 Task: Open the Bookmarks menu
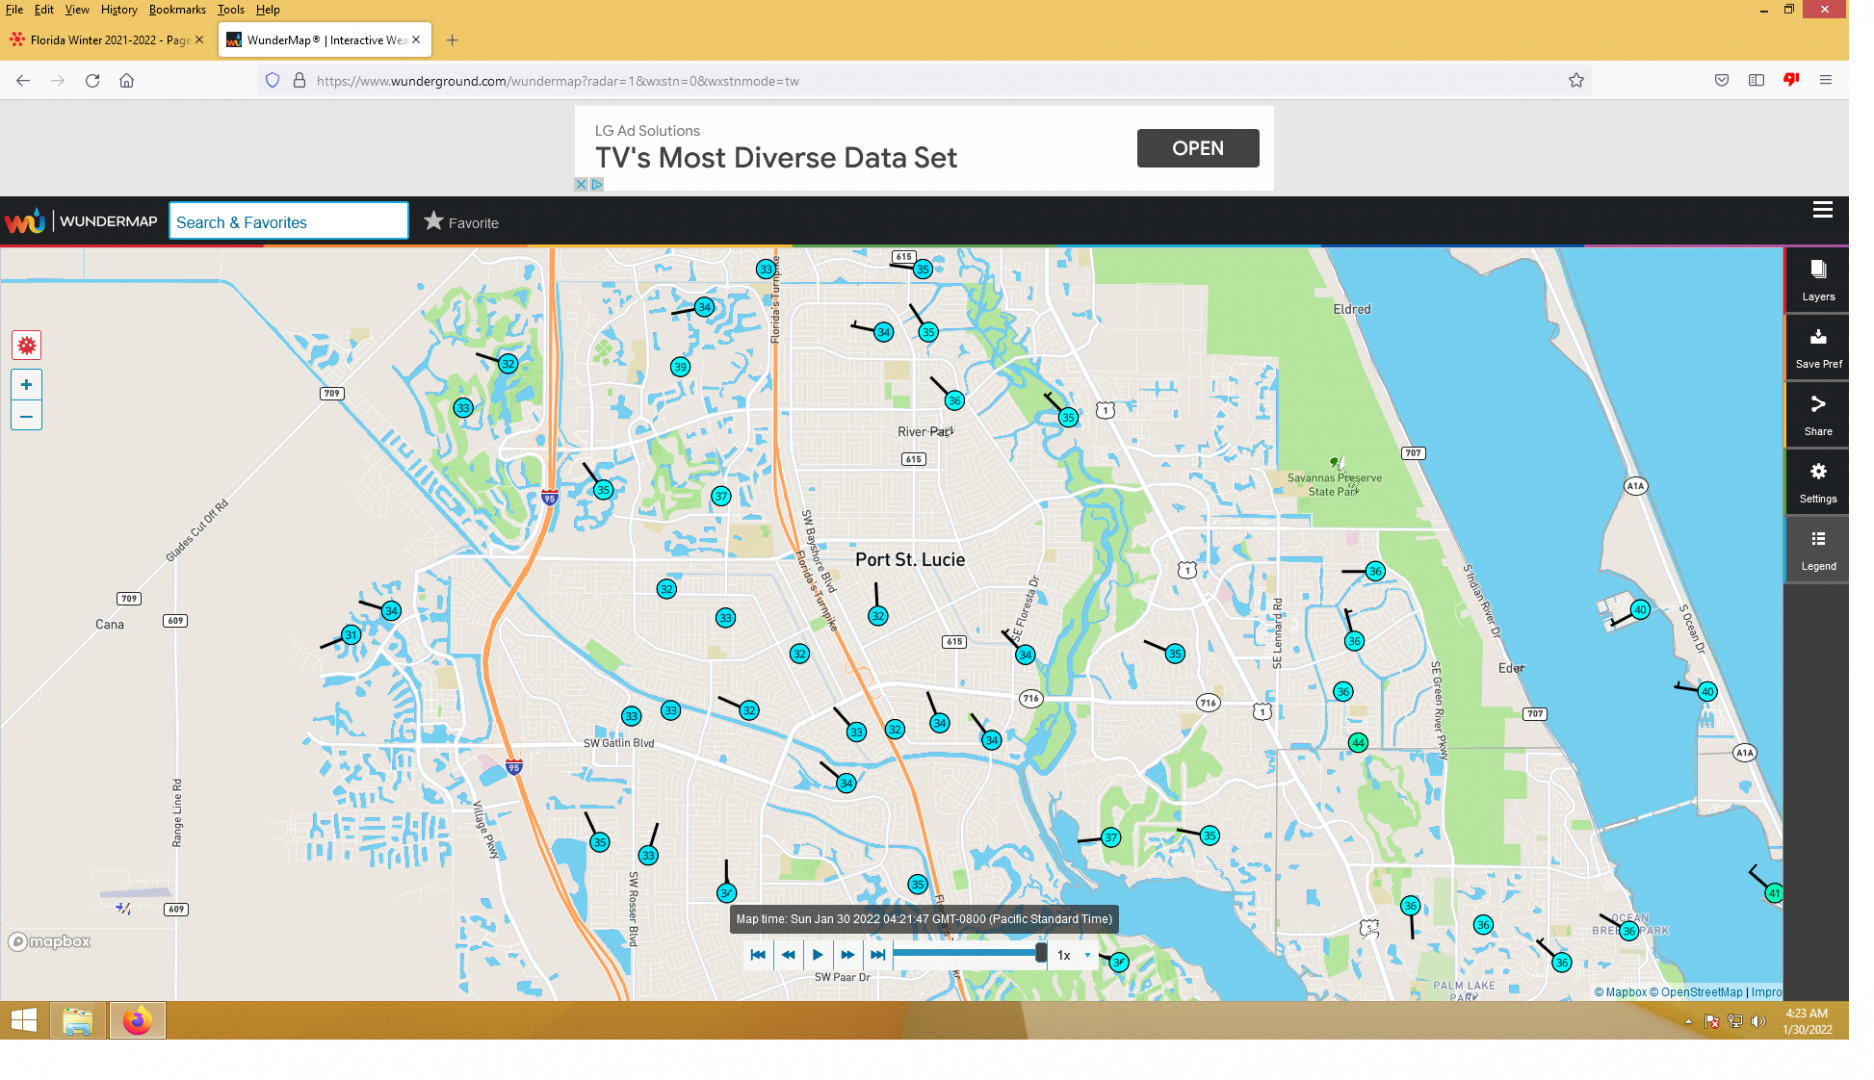179,10
